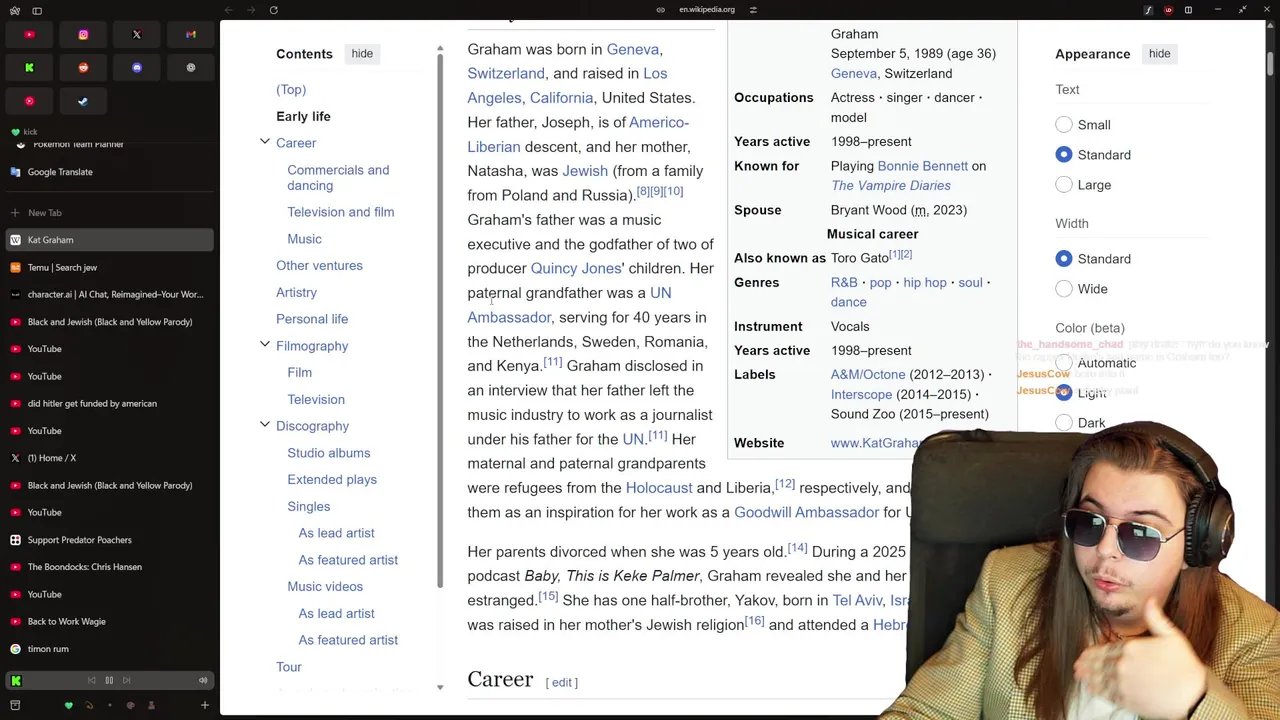The width and height of the screenshot is (1280, 720).
Task: Switch to the timon rum tab
Action: [108, 649]
